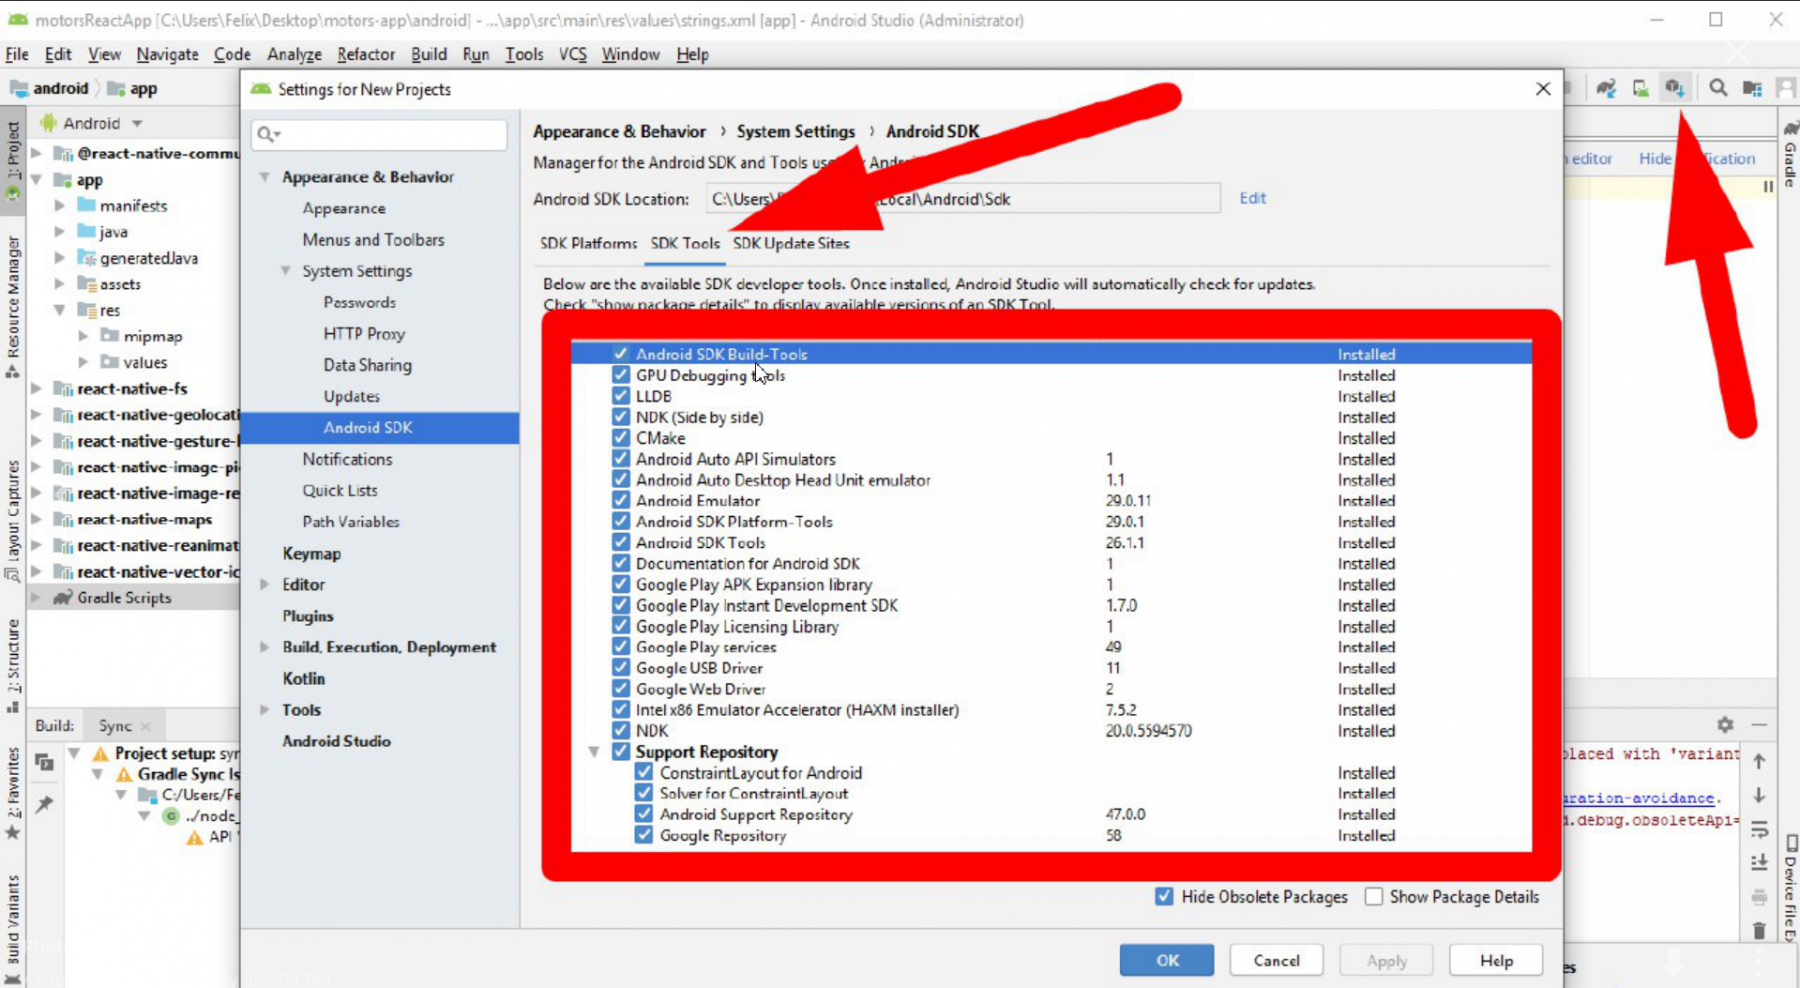Viewport: 1800px width, 988px height.
Task: Click Edit link for SDK Location
Action: click(x=1252, y=198)
